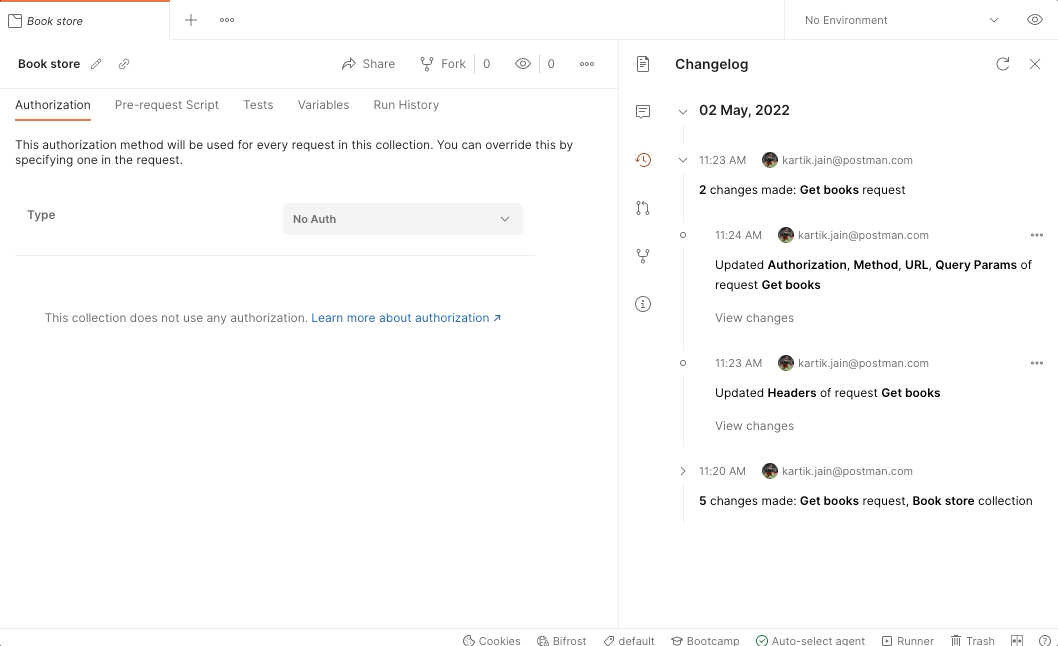This screenshot has width=1058, height=646.
Task: Click the Learn more about authorization link
Action: coord(398,317)
